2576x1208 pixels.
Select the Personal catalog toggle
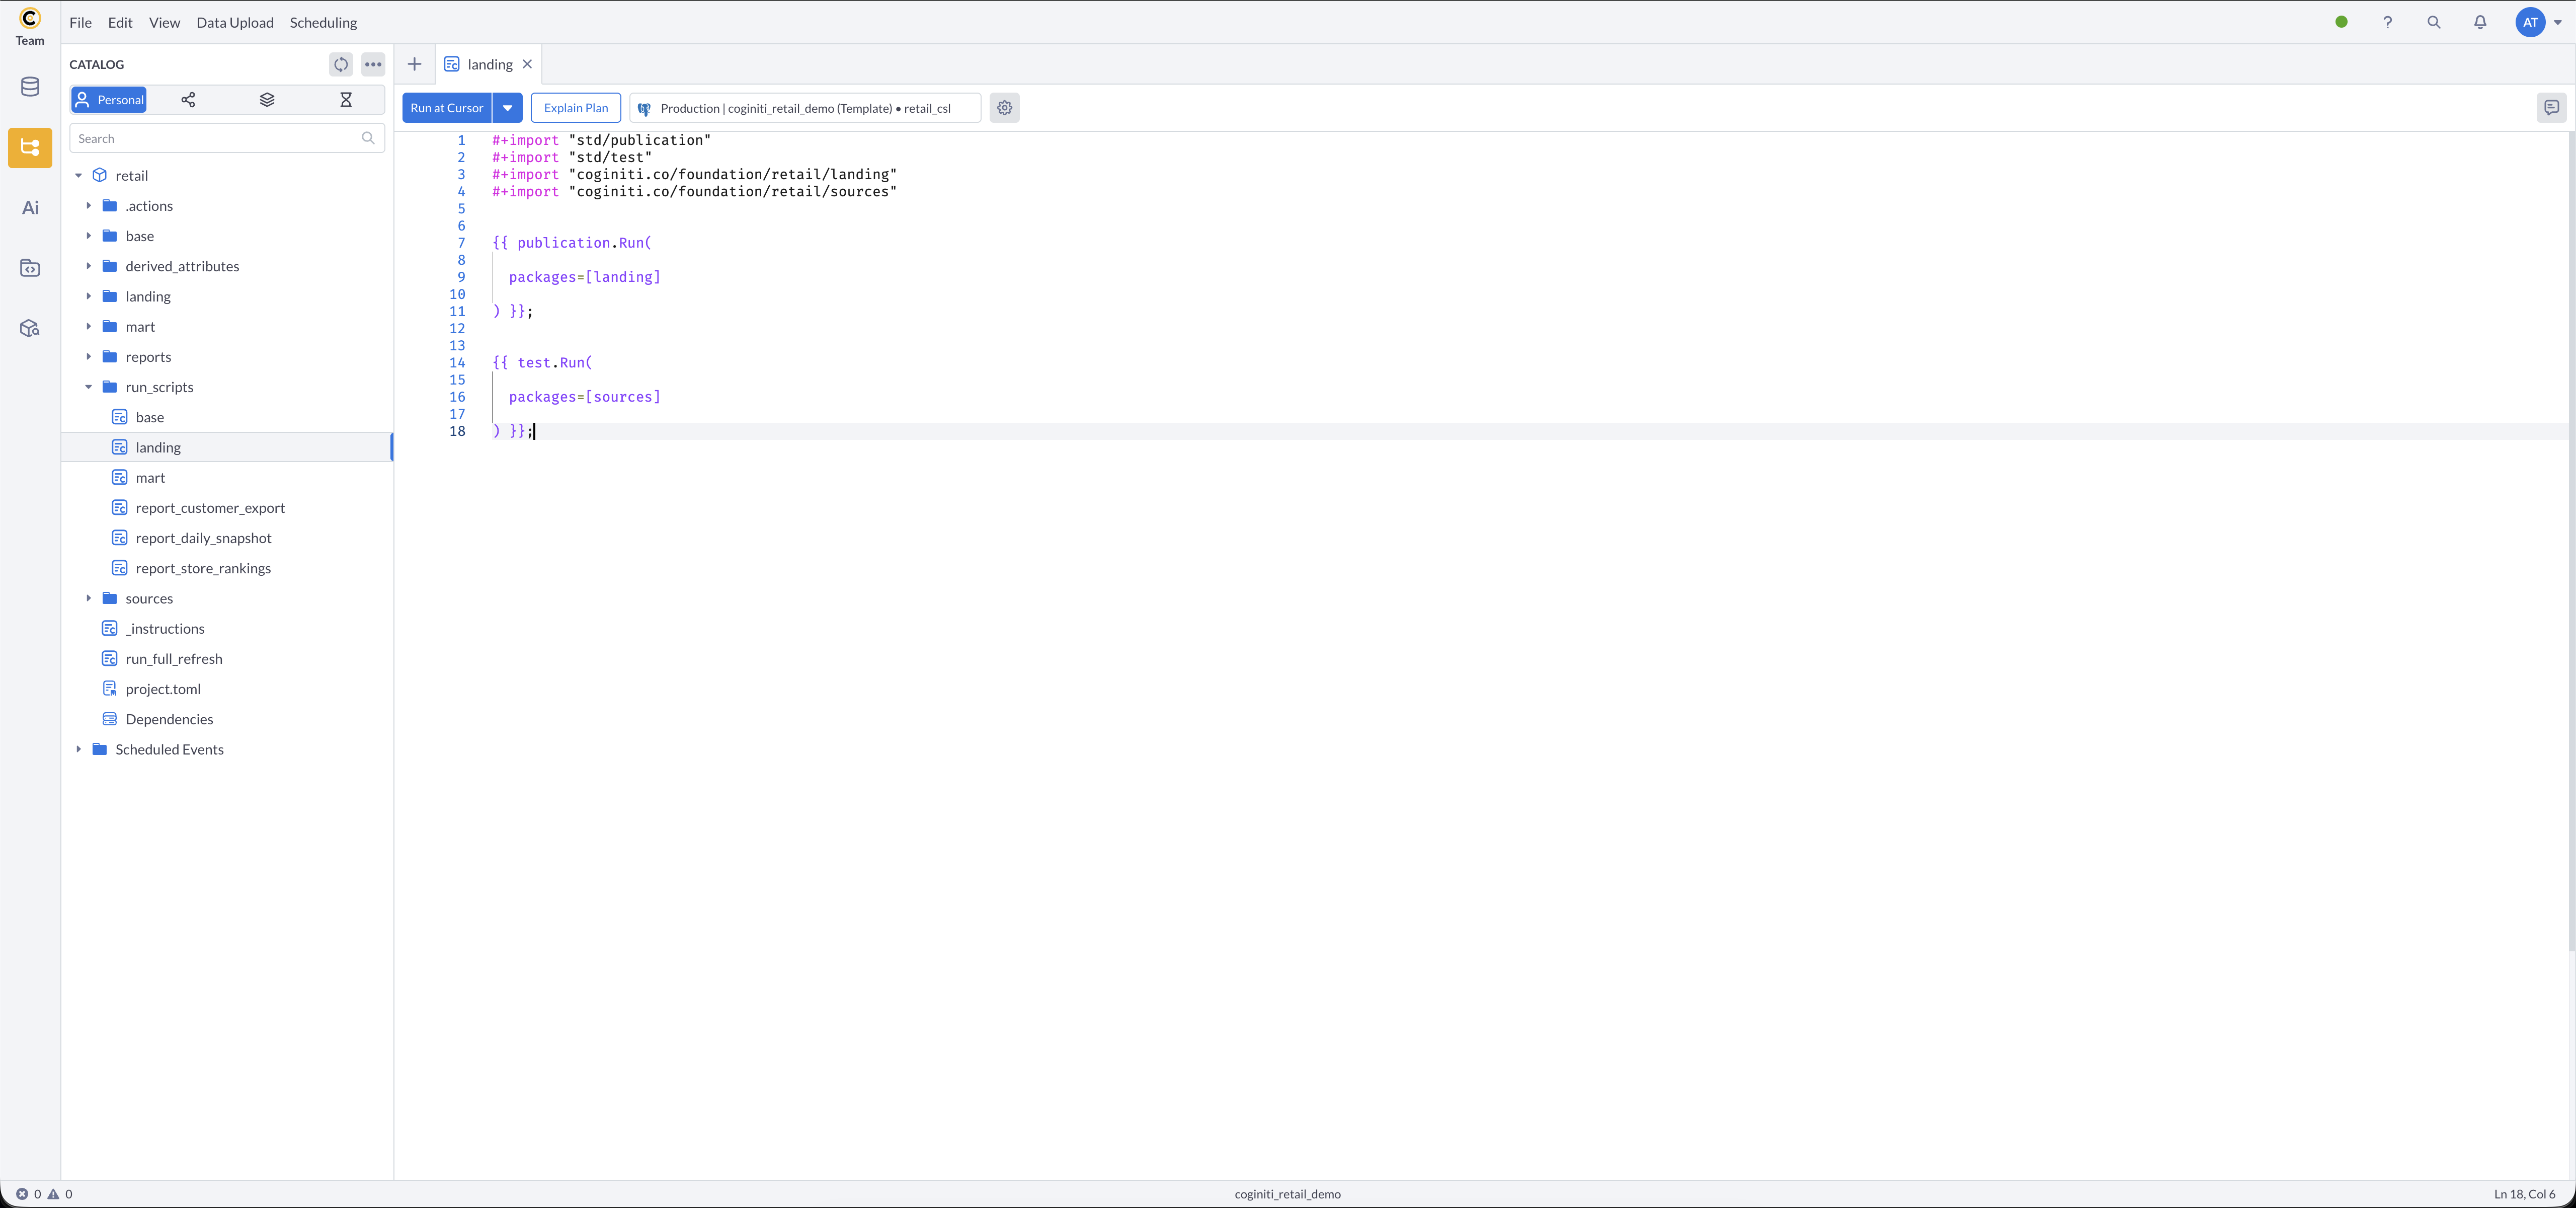pyautogui.click(x=109, y=100)
